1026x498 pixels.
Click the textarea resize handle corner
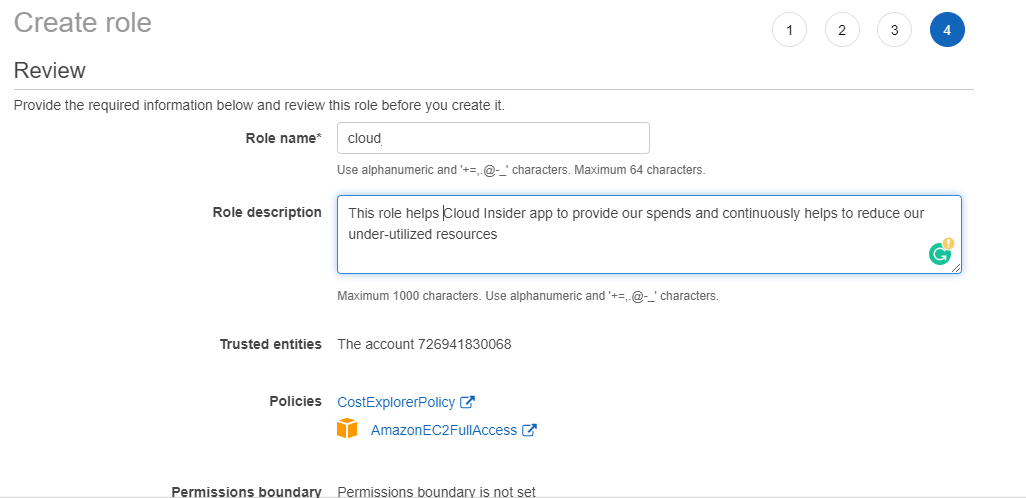pos(956,268)
